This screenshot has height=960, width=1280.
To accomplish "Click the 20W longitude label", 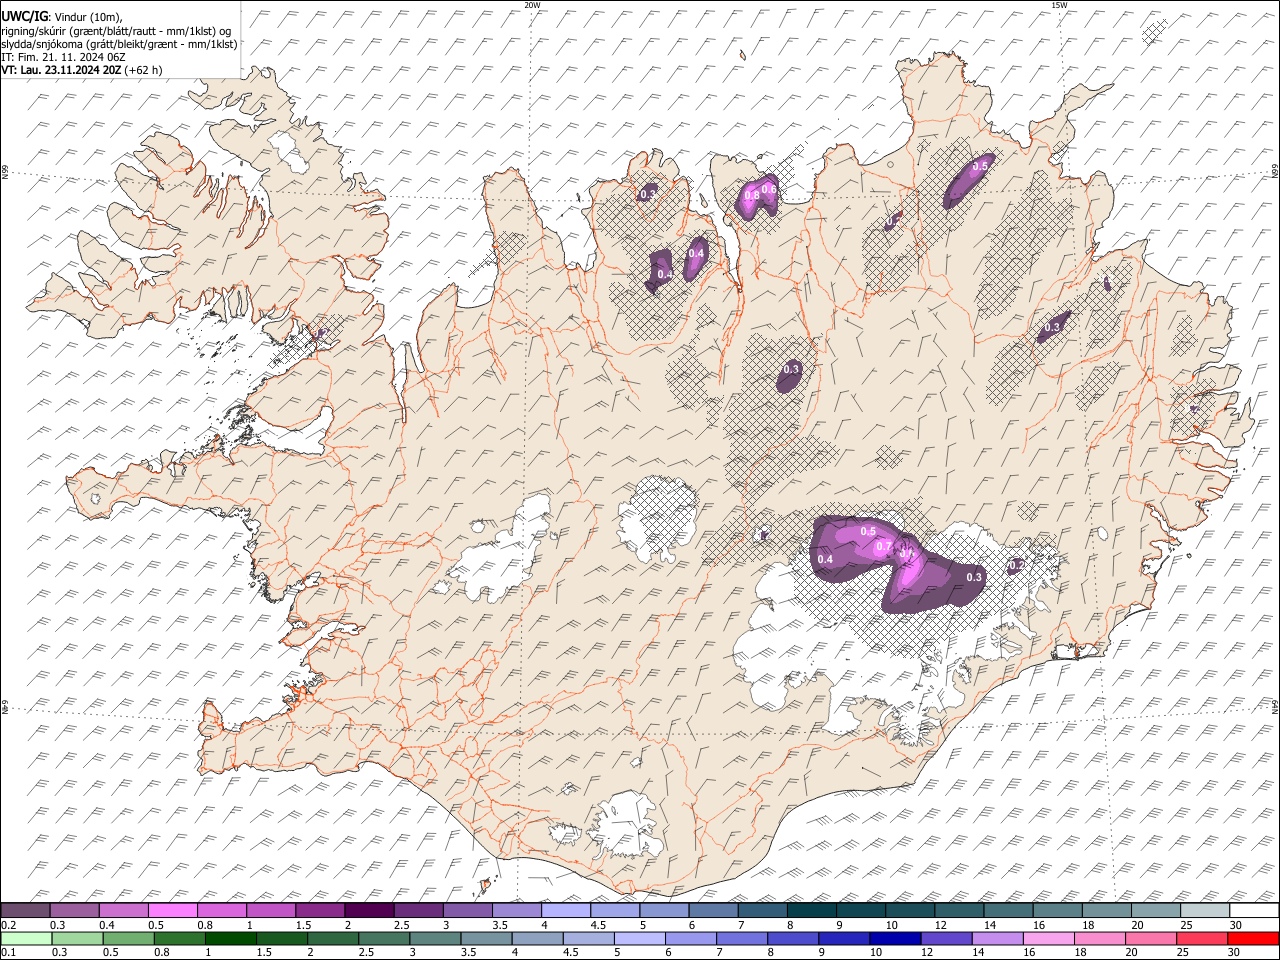I will 532,5.
